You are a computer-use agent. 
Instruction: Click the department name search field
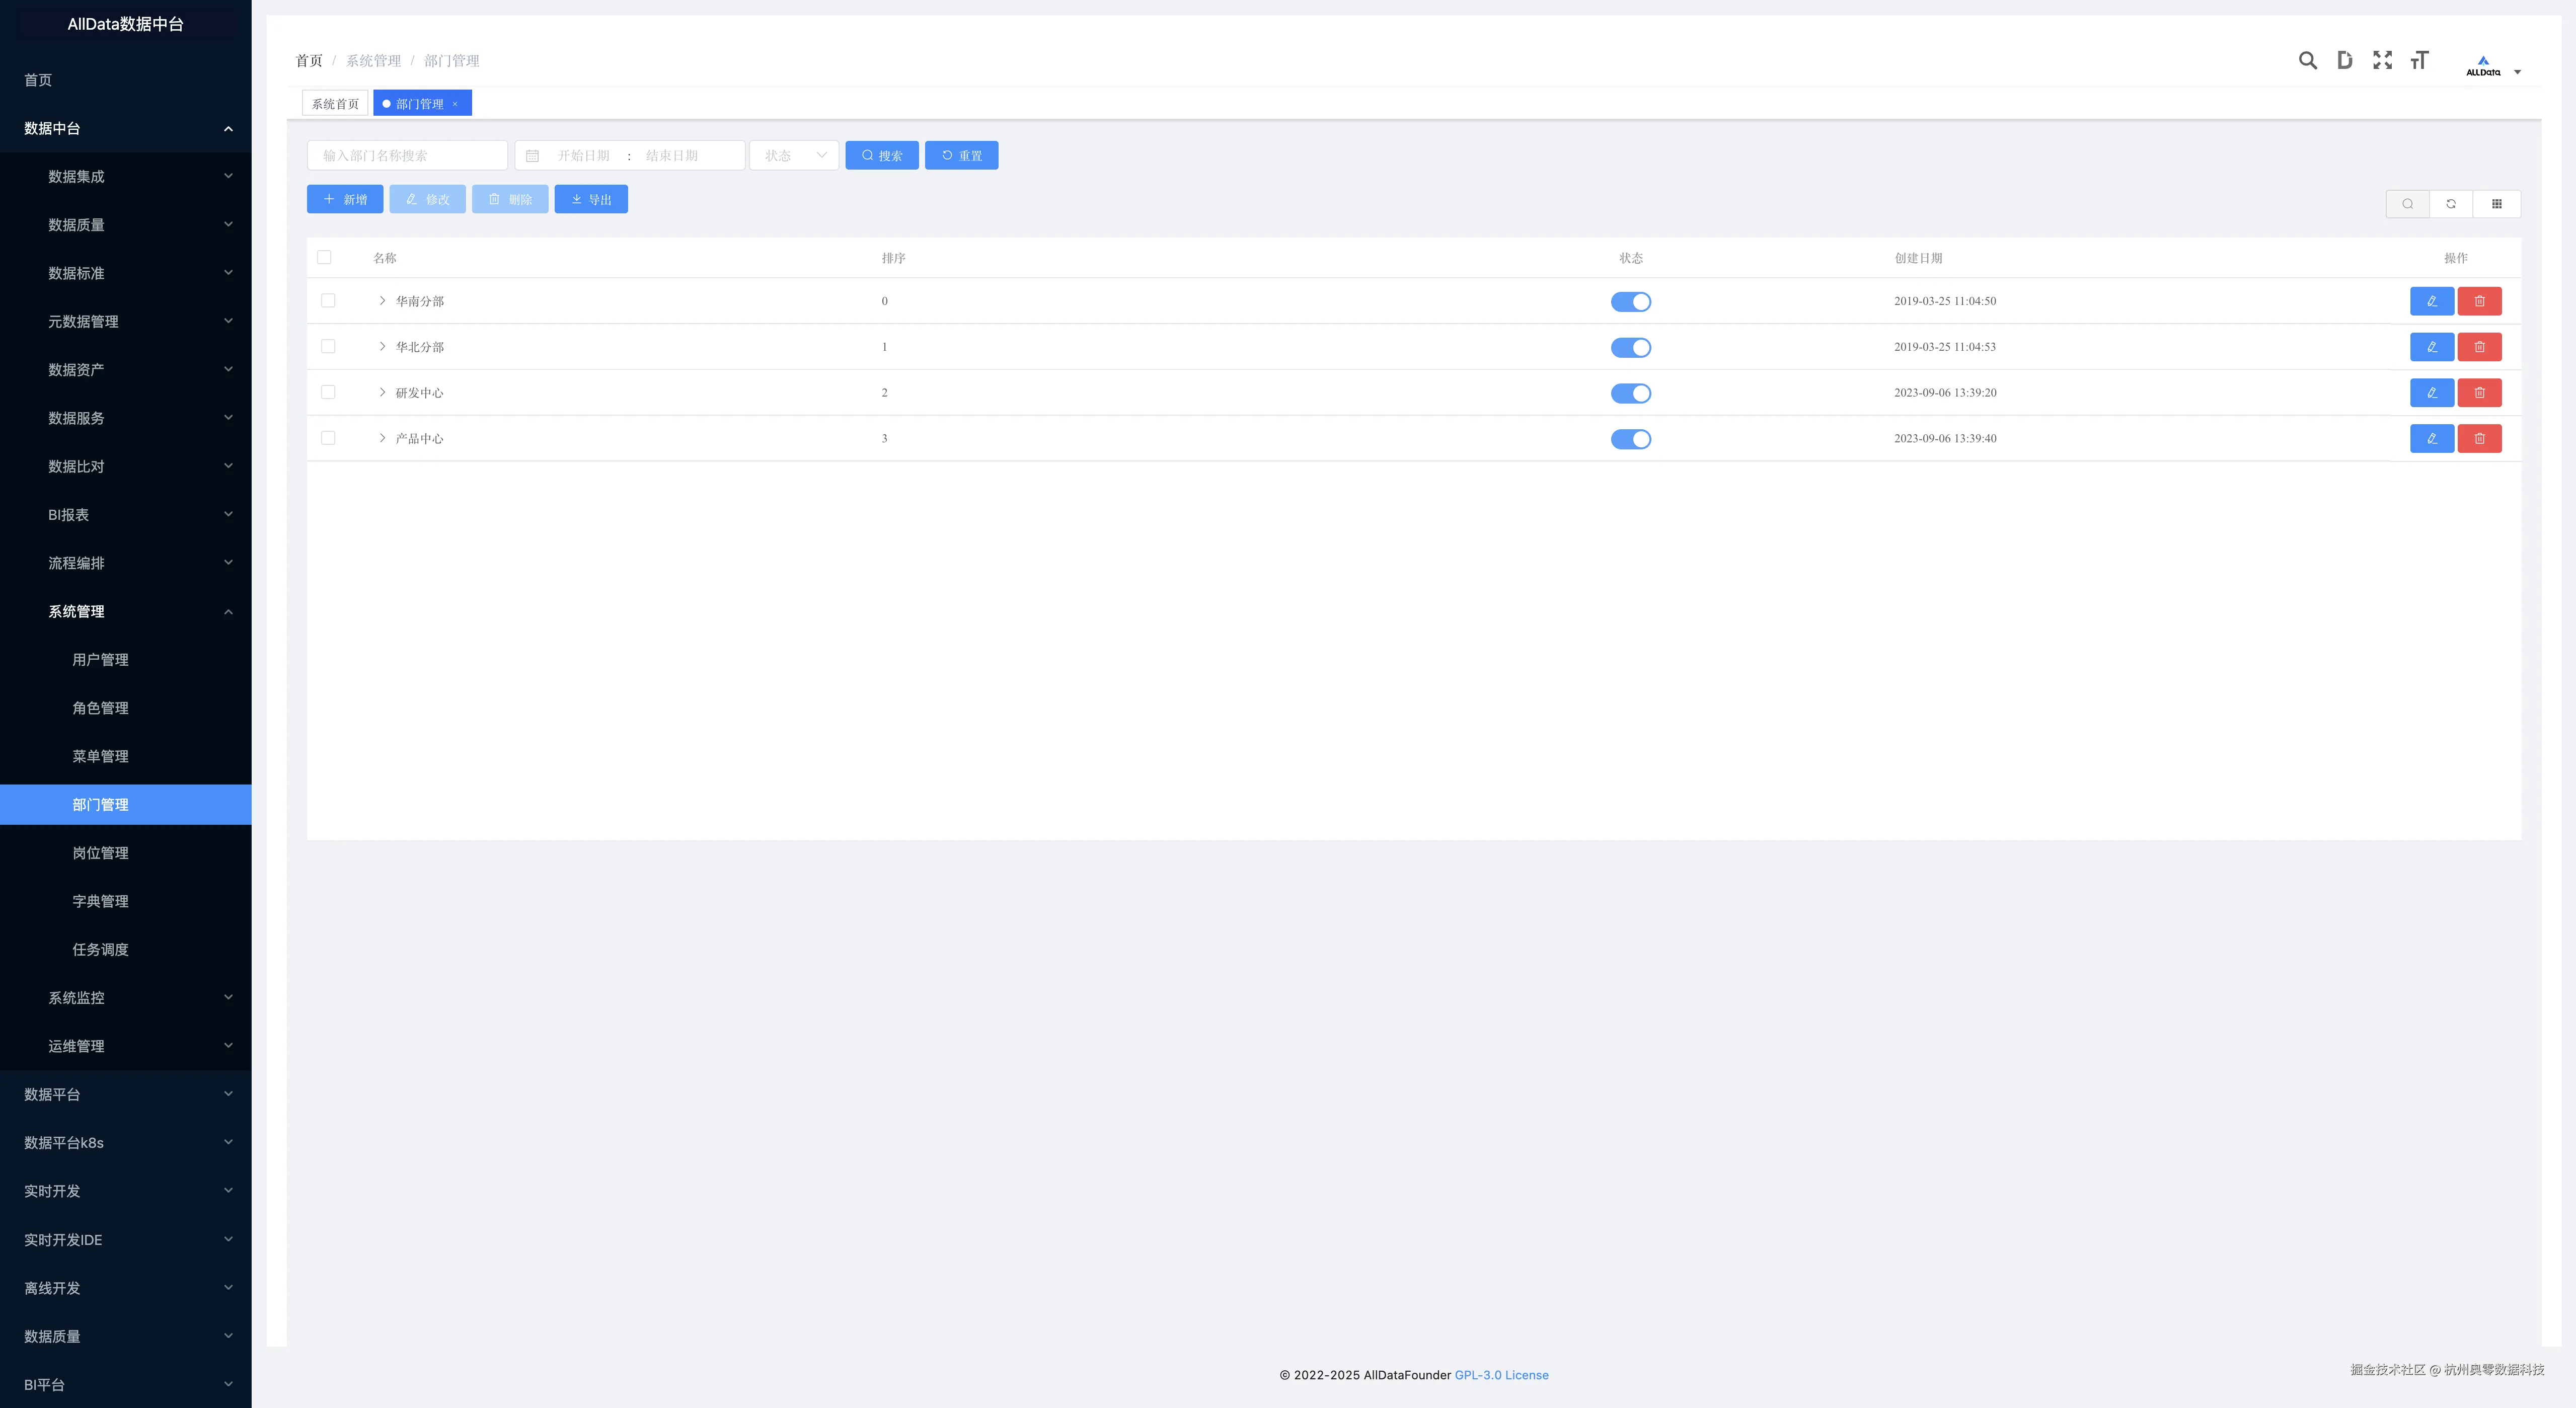coord(407,156)
